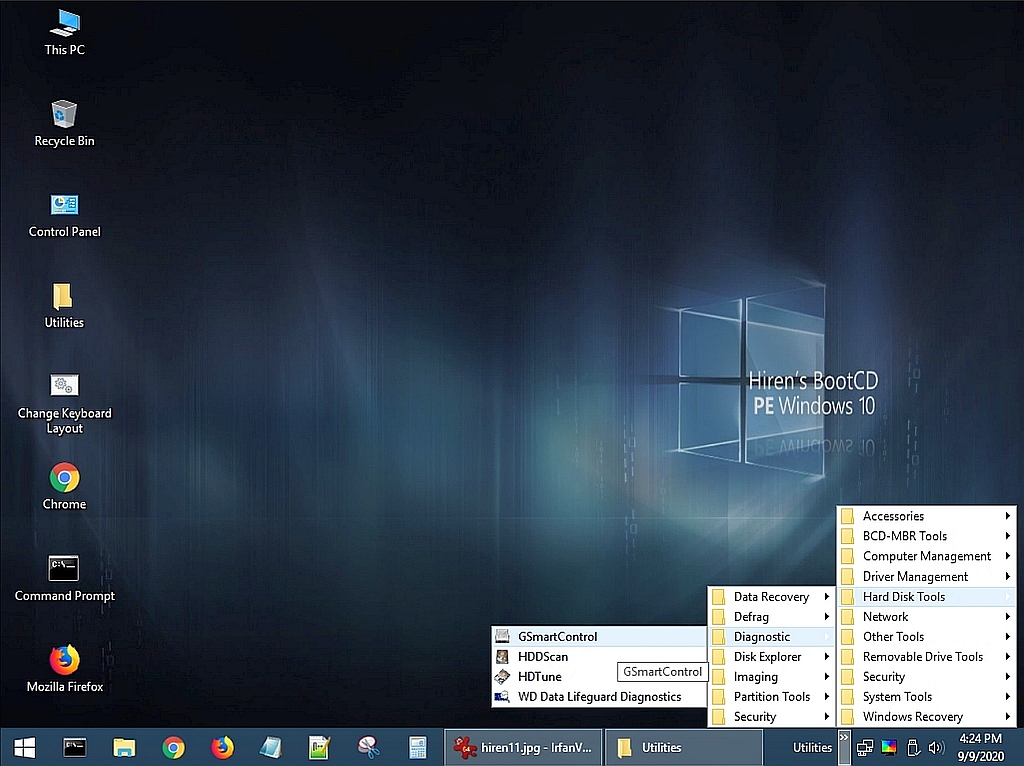
Task: Click the network icon in the system tray
Action: point(865,748)
